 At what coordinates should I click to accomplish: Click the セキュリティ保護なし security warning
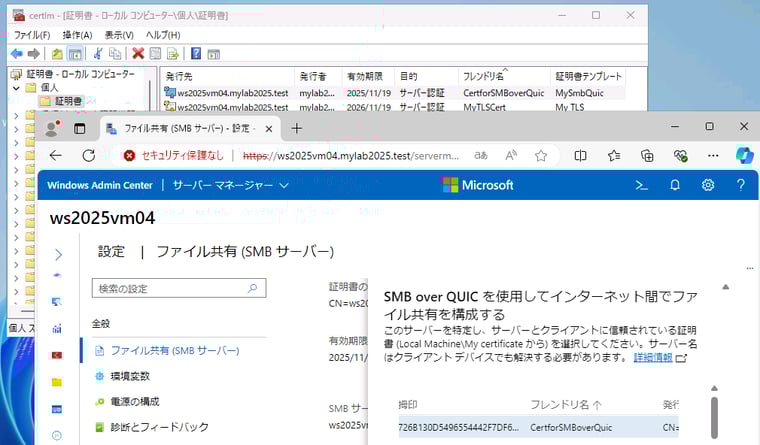click(x=174, y=156)
